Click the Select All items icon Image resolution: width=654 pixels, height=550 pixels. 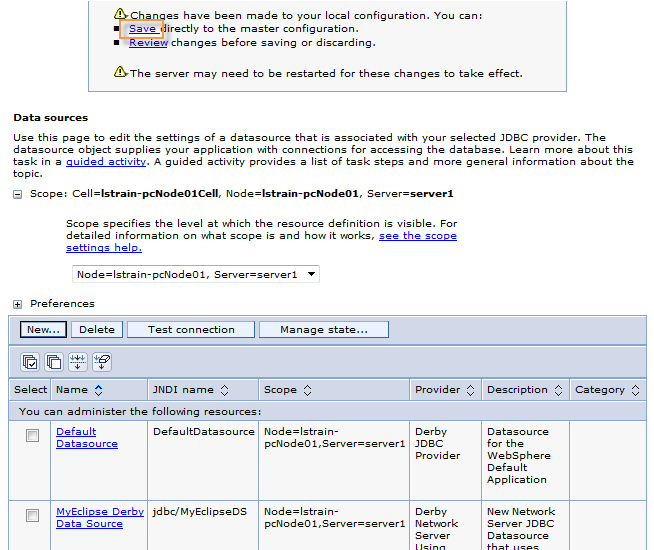[30, 362]
